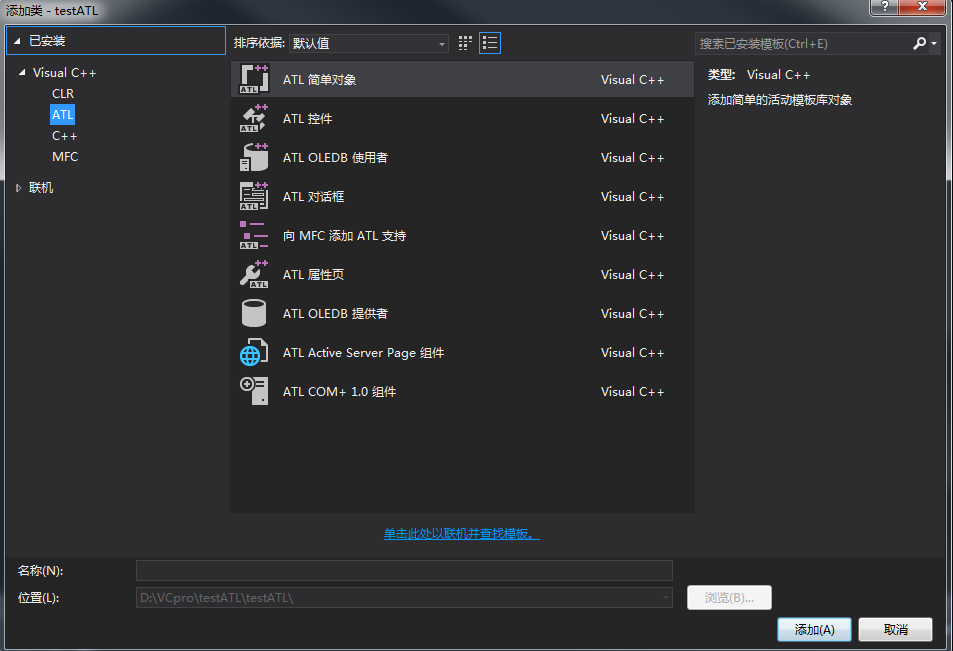Viewport: 953px width, 651px height.
Task: Click the search magnifier icon
Action: coord(919,43)
